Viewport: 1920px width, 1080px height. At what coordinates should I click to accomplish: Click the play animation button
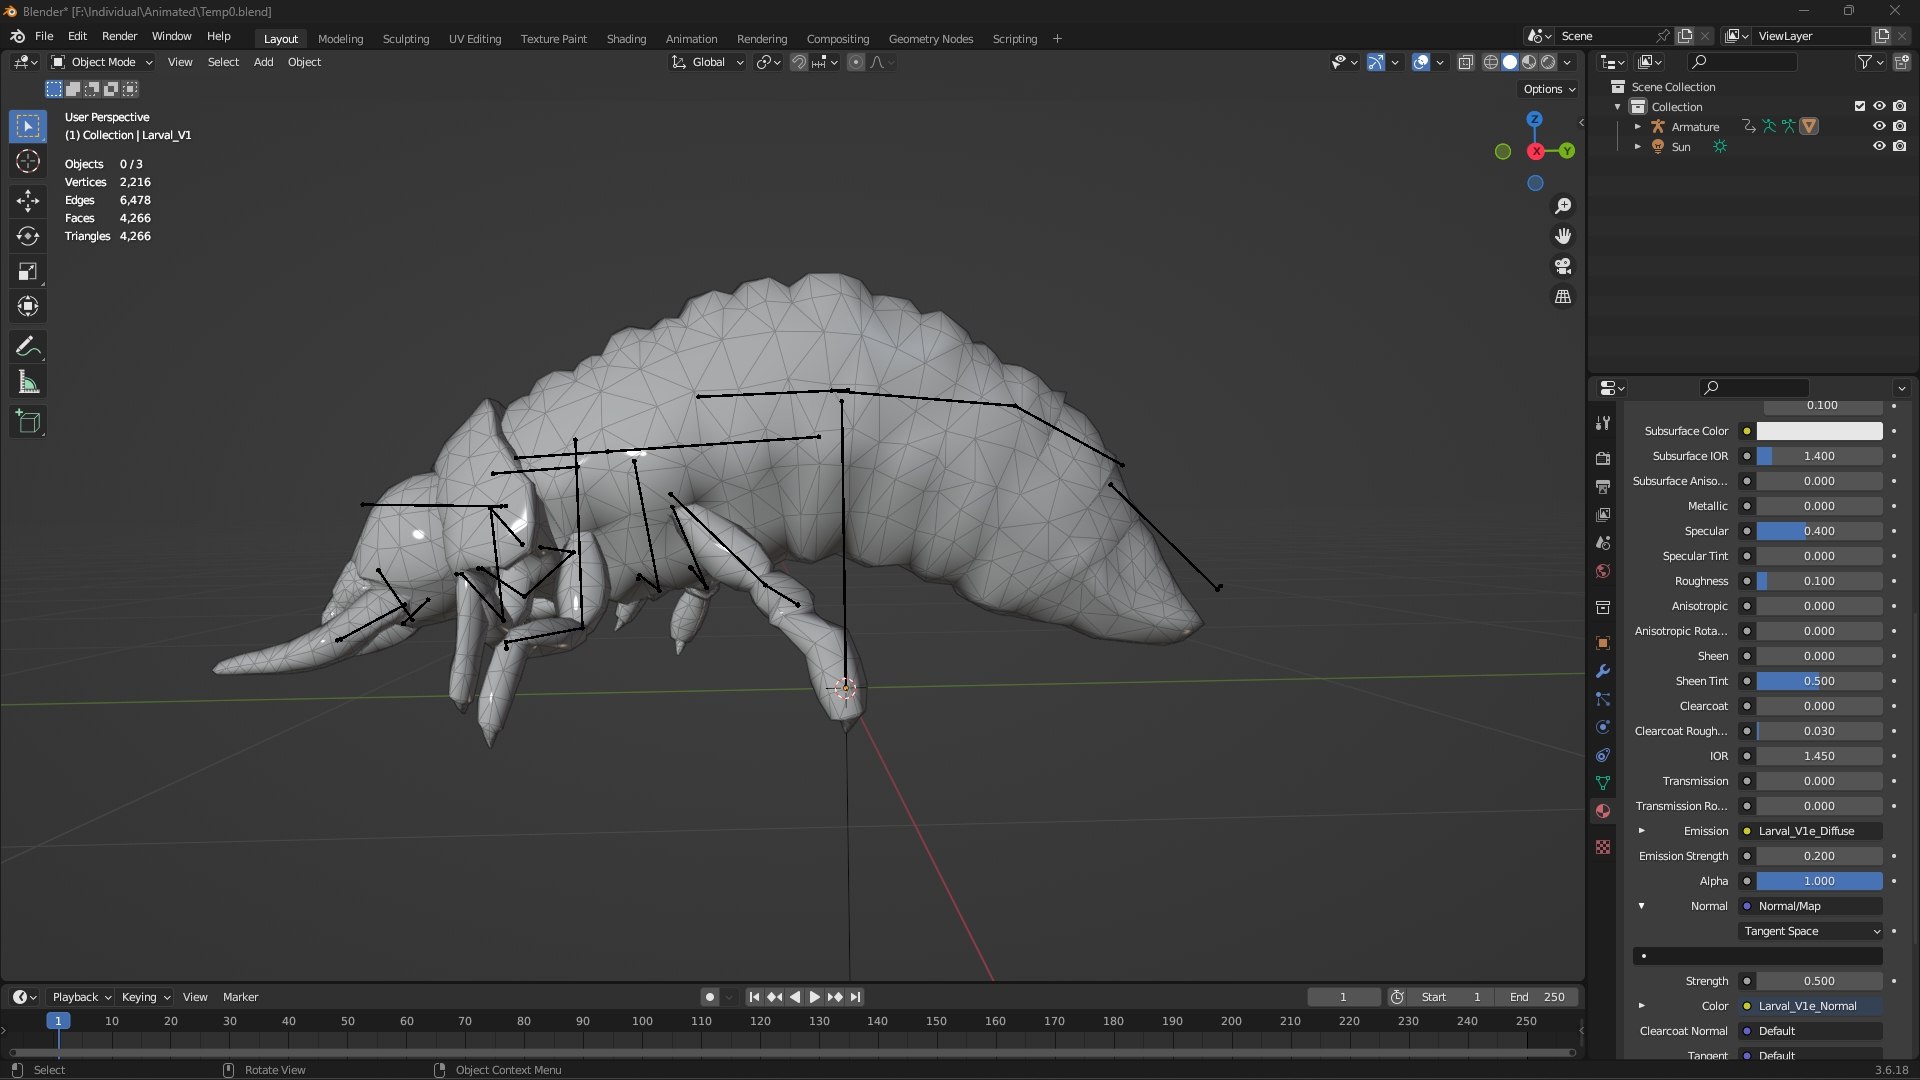[814, 997]
